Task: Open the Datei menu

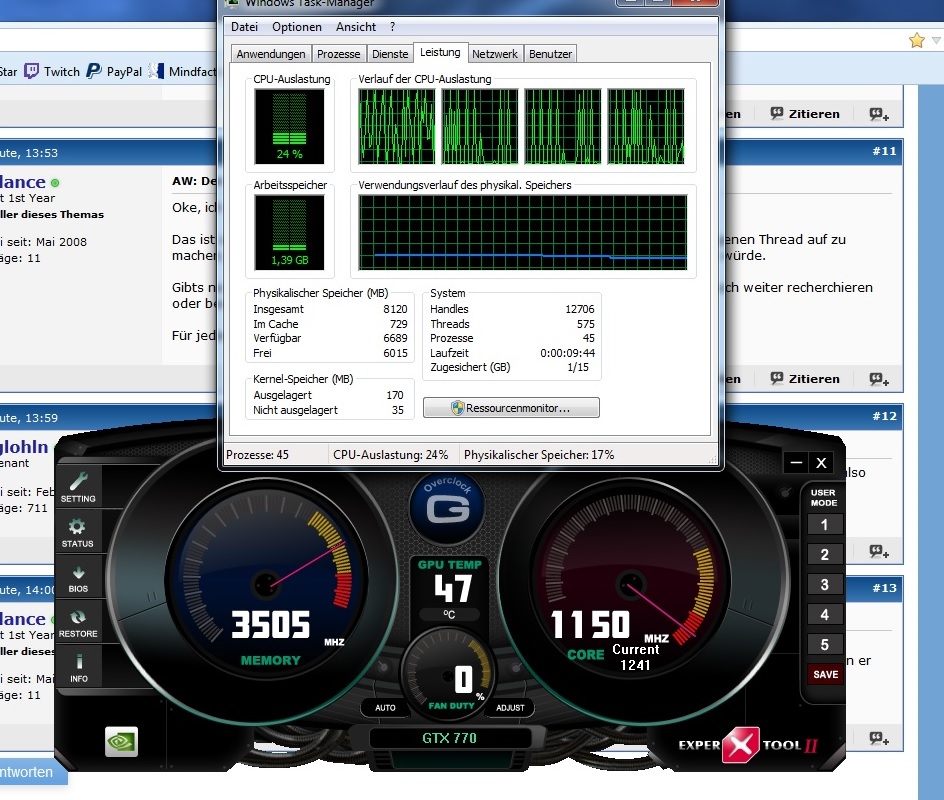Action: (244, 27)
